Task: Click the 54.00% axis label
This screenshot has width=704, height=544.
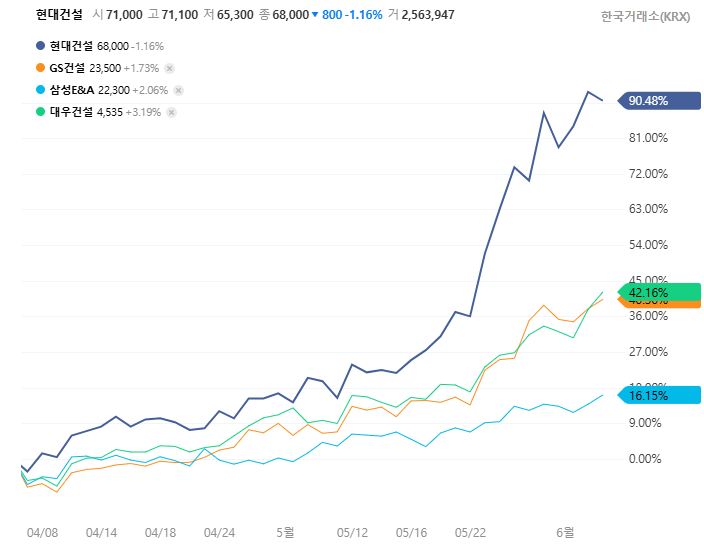Action: 648,245
